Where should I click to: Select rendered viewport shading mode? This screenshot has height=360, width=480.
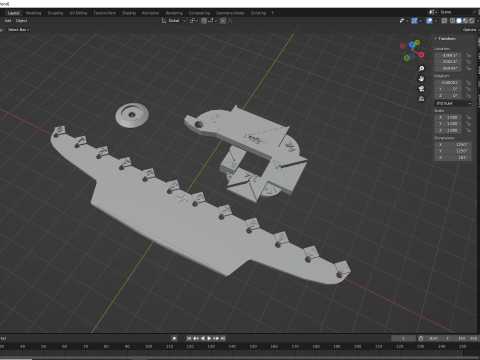click(472, 21)
